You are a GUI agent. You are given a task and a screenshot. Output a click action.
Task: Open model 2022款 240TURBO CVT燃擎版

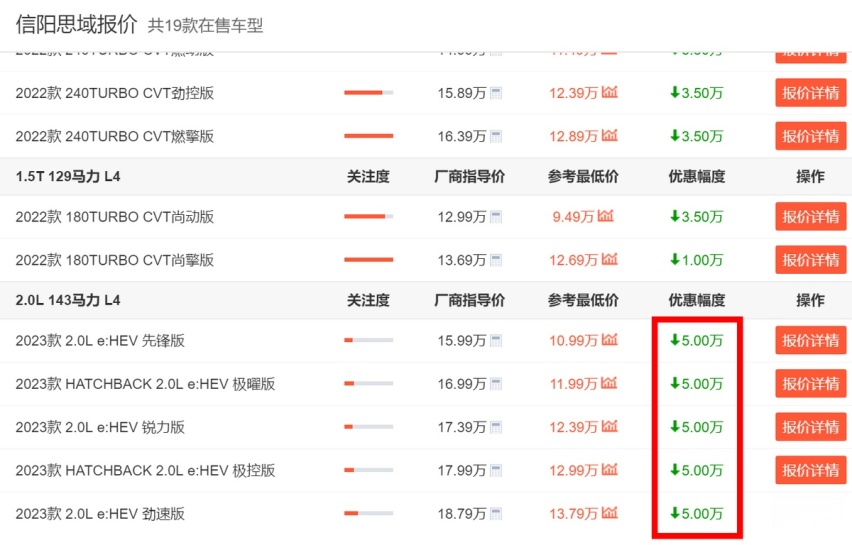115,136
